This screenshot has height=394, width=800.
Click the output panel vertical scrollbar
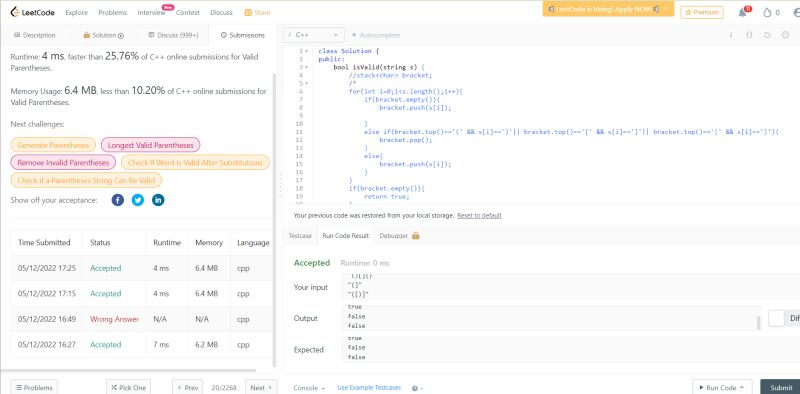click(758, 323)
